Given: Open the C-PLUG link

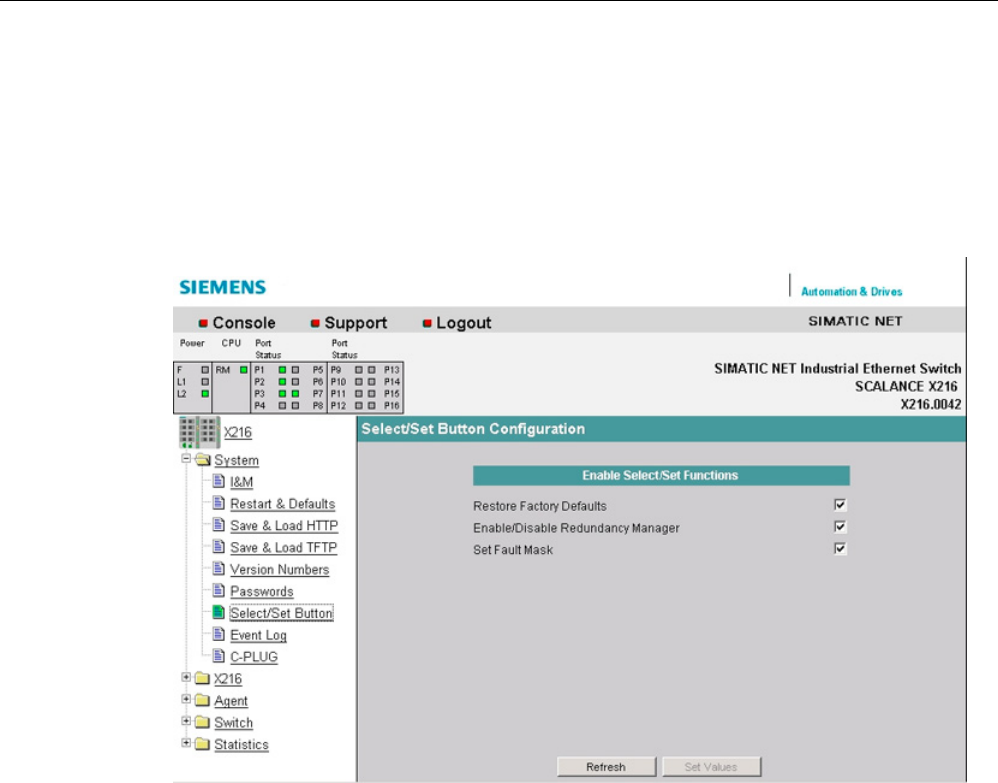Looking at the screenshot, I should coord(254,657).
